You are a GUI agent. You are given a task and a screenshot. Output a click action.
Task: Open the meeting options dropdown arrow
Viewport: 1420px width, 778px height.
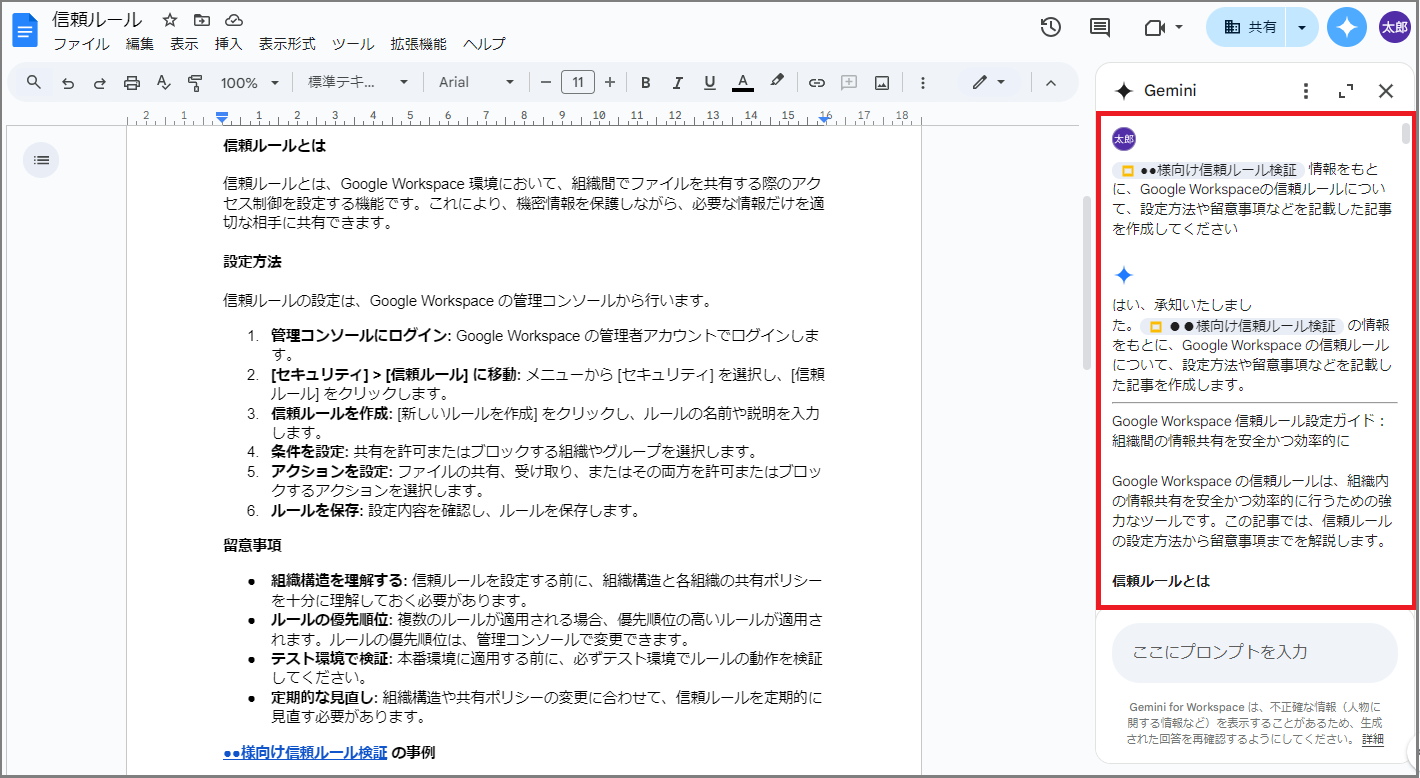tap(1179, 27)
